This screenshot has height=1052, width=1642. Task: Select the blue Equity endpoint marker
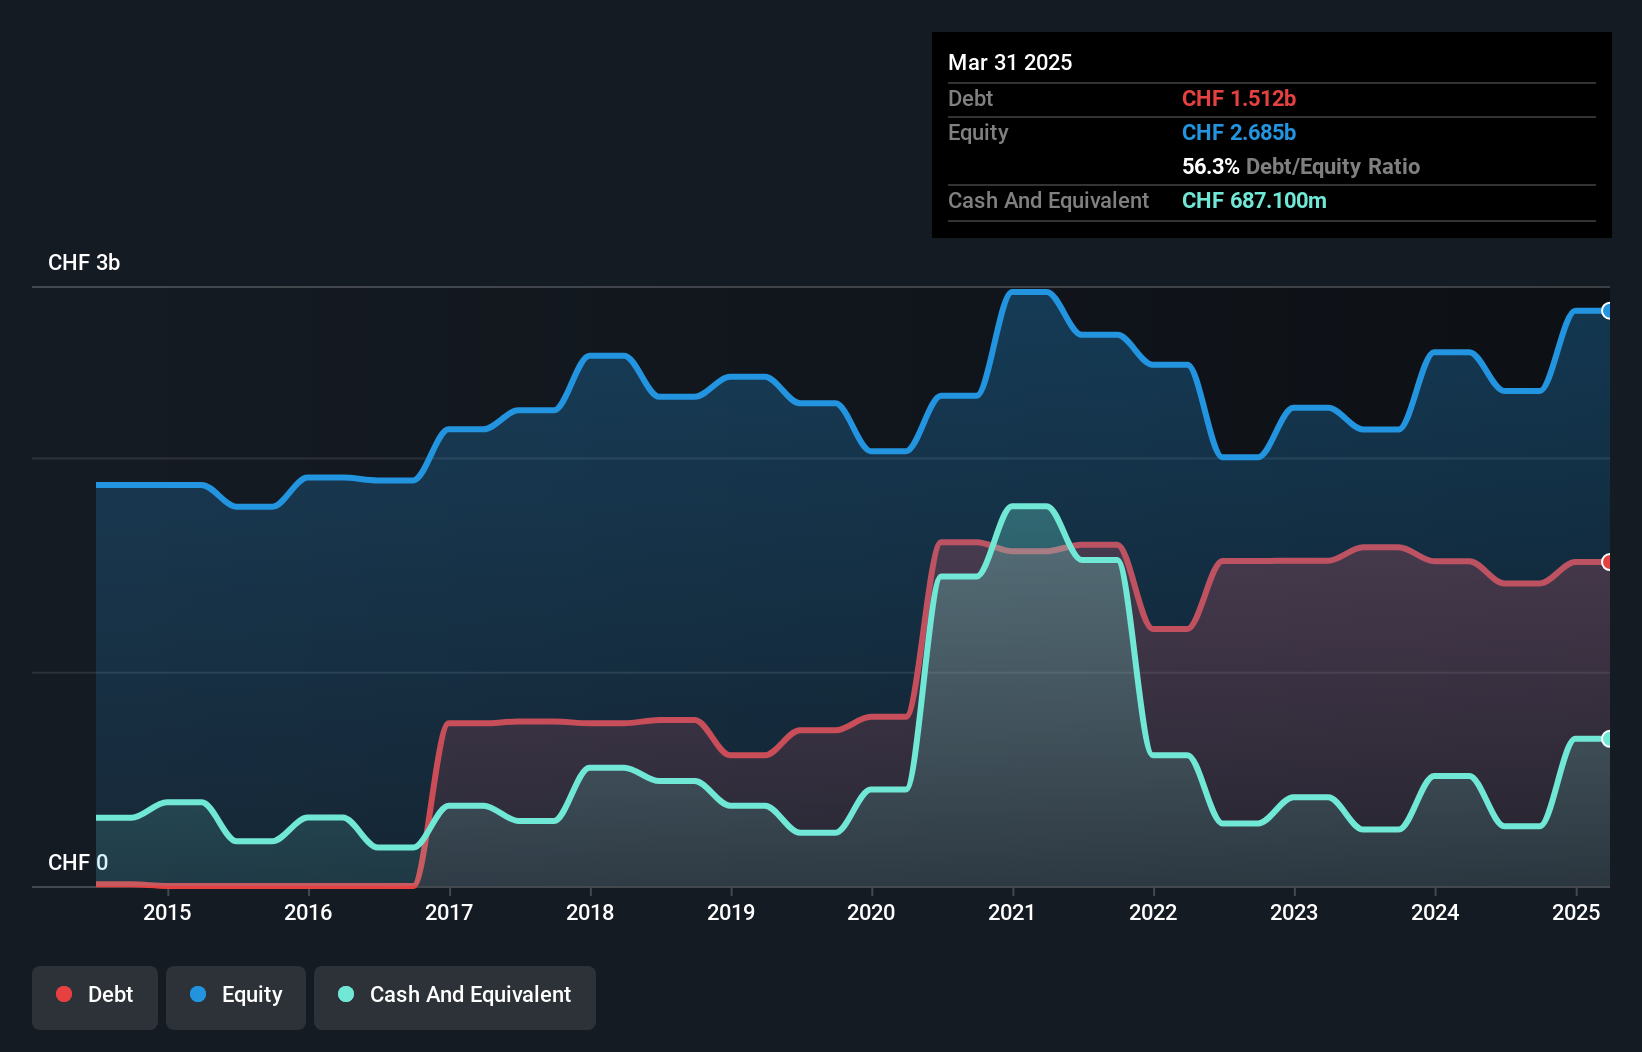tap(1607, 311)
